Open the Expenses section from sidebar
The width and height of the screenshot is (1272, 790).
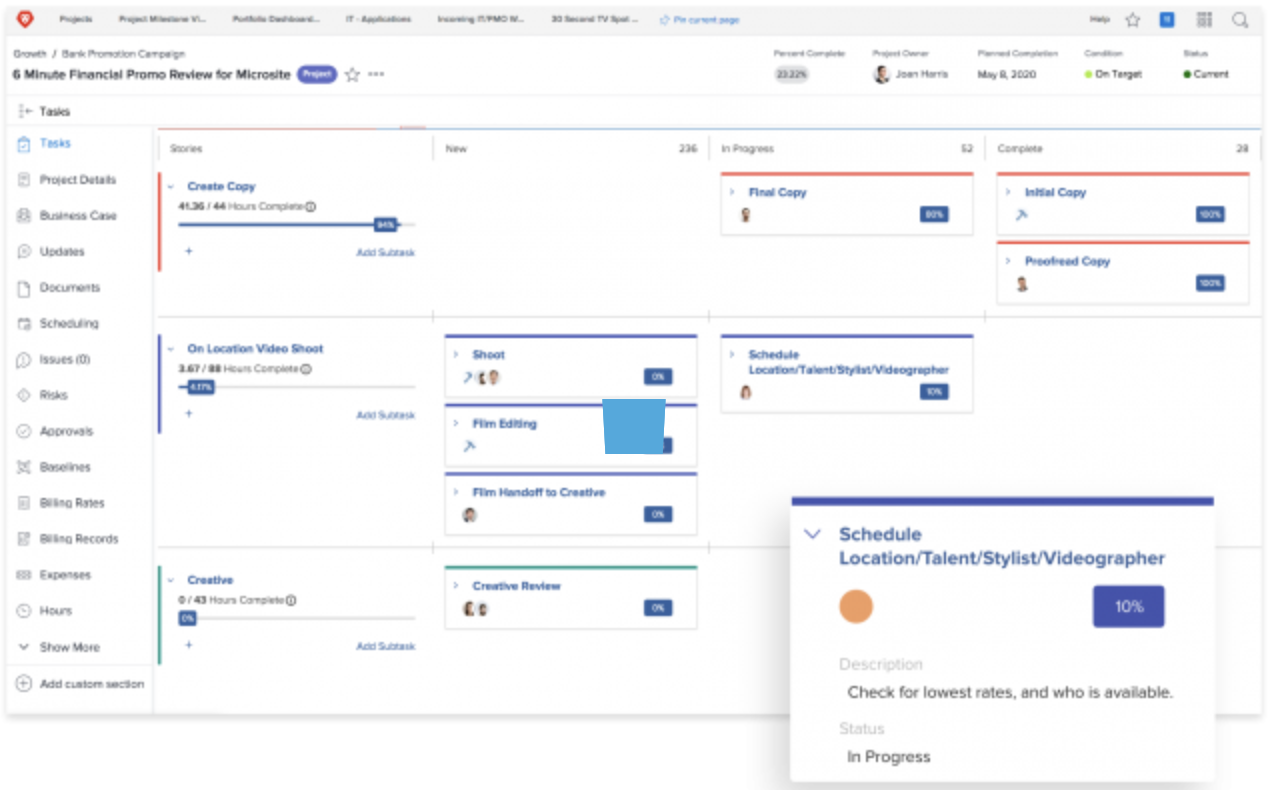click(22, 574)
